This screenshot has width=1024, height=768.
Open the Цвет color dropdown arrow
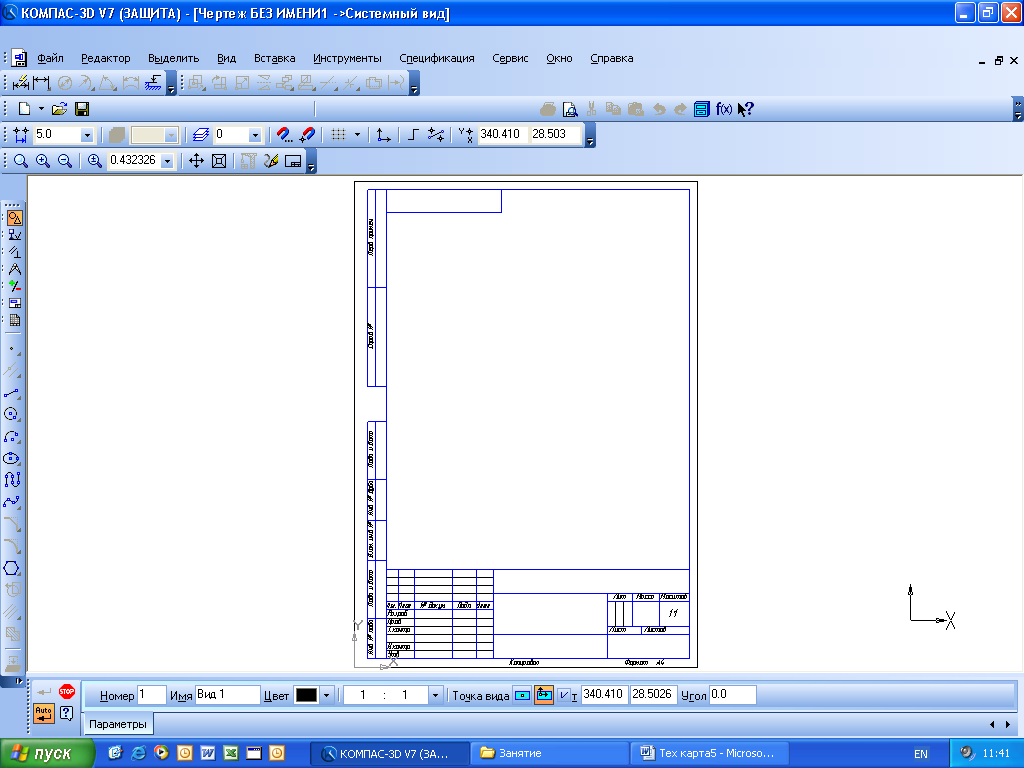pyautogui.click(x=327, y=695)
